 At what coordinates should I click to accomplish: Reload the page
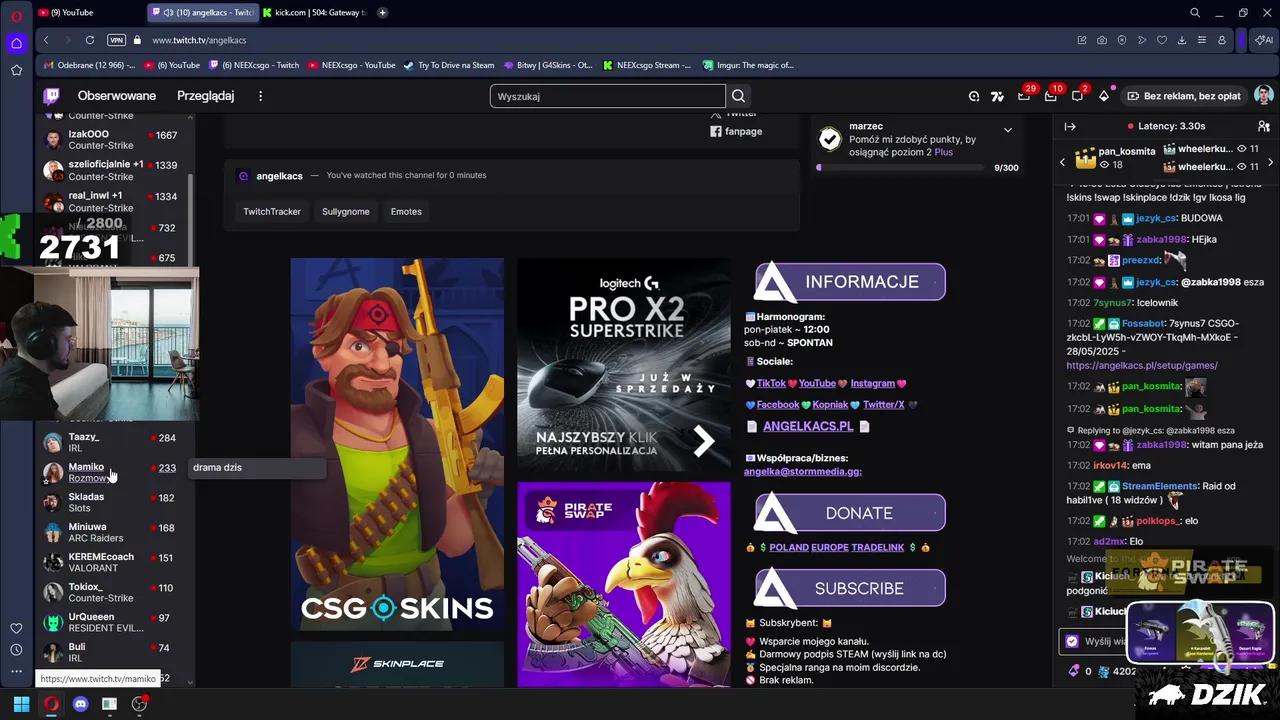[90, 40]
